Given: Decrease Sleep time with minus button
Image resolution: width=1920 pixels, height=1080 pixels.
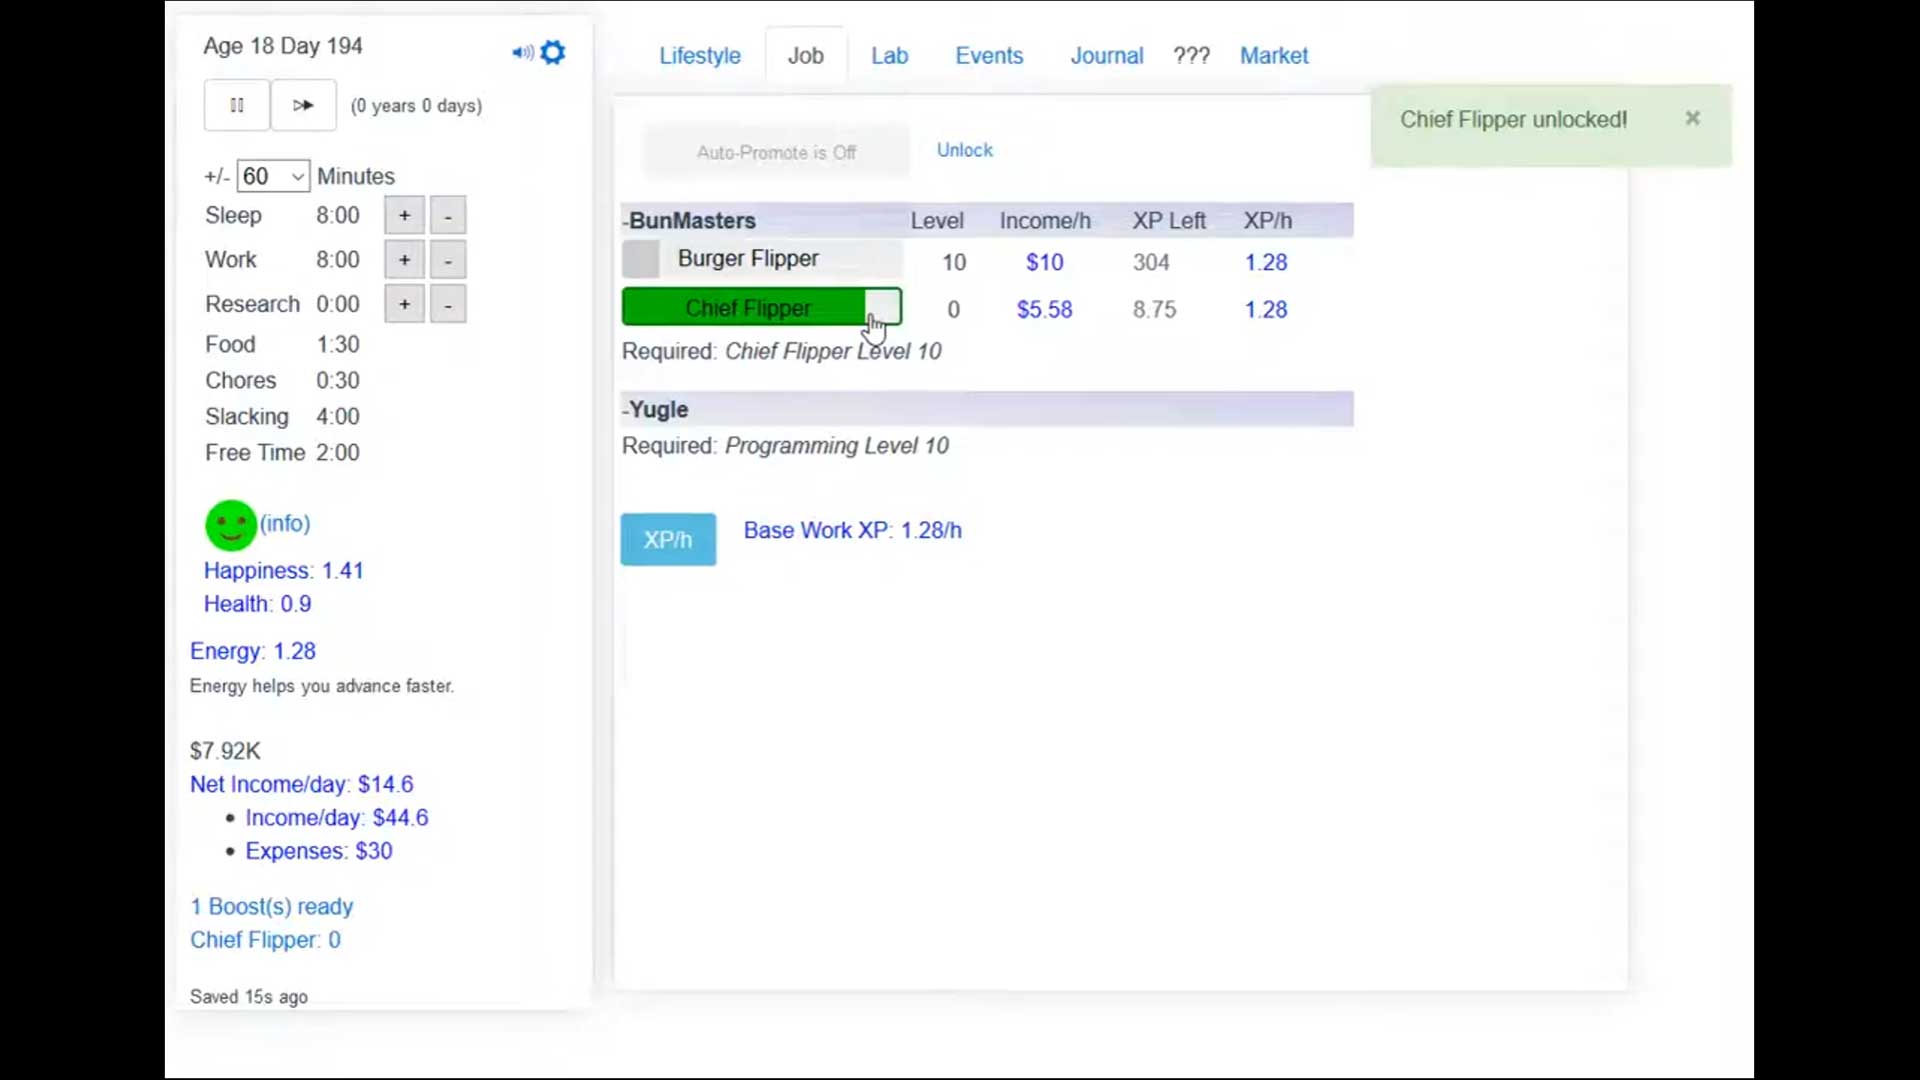Looking at the screenshot, I should click(448, 215).
